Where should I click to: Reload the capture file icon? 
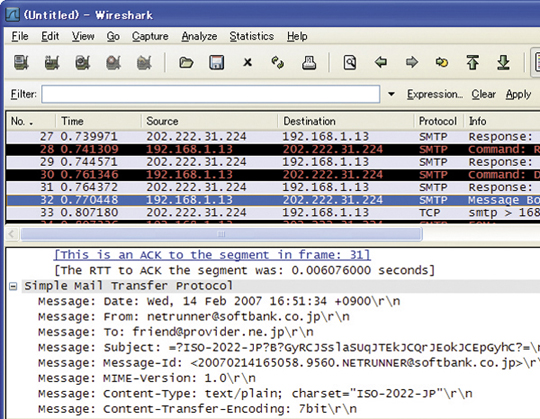point(278,63)
